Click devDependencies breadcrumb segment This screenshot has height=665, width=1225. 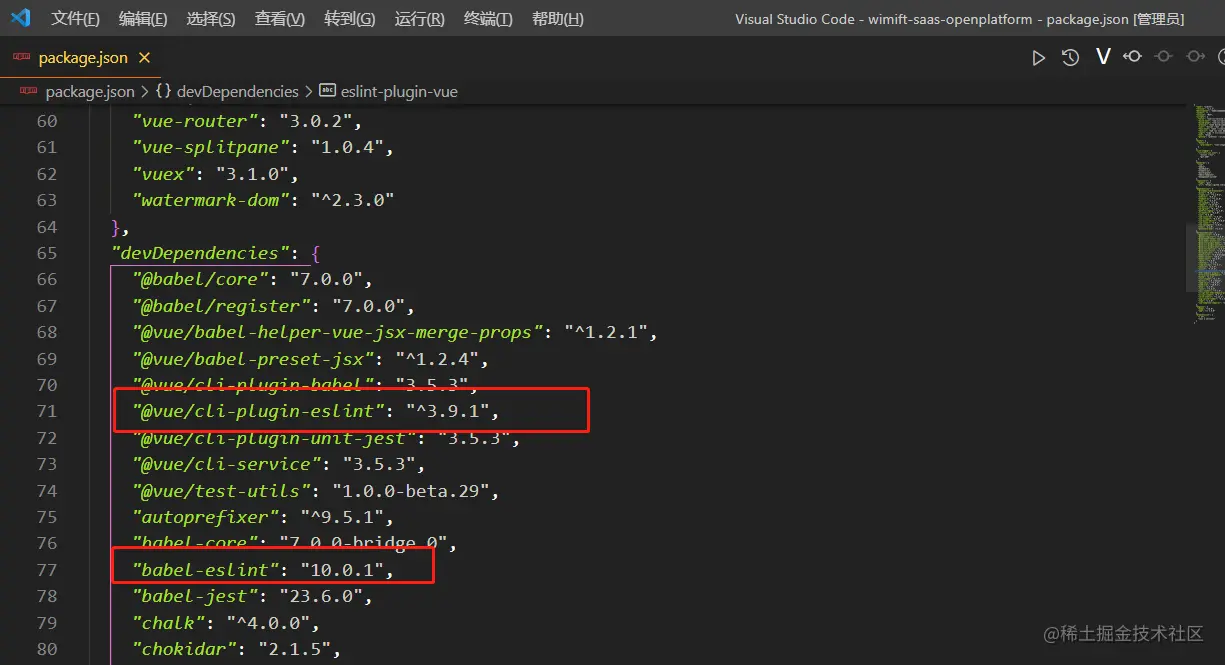click(238, 91)
